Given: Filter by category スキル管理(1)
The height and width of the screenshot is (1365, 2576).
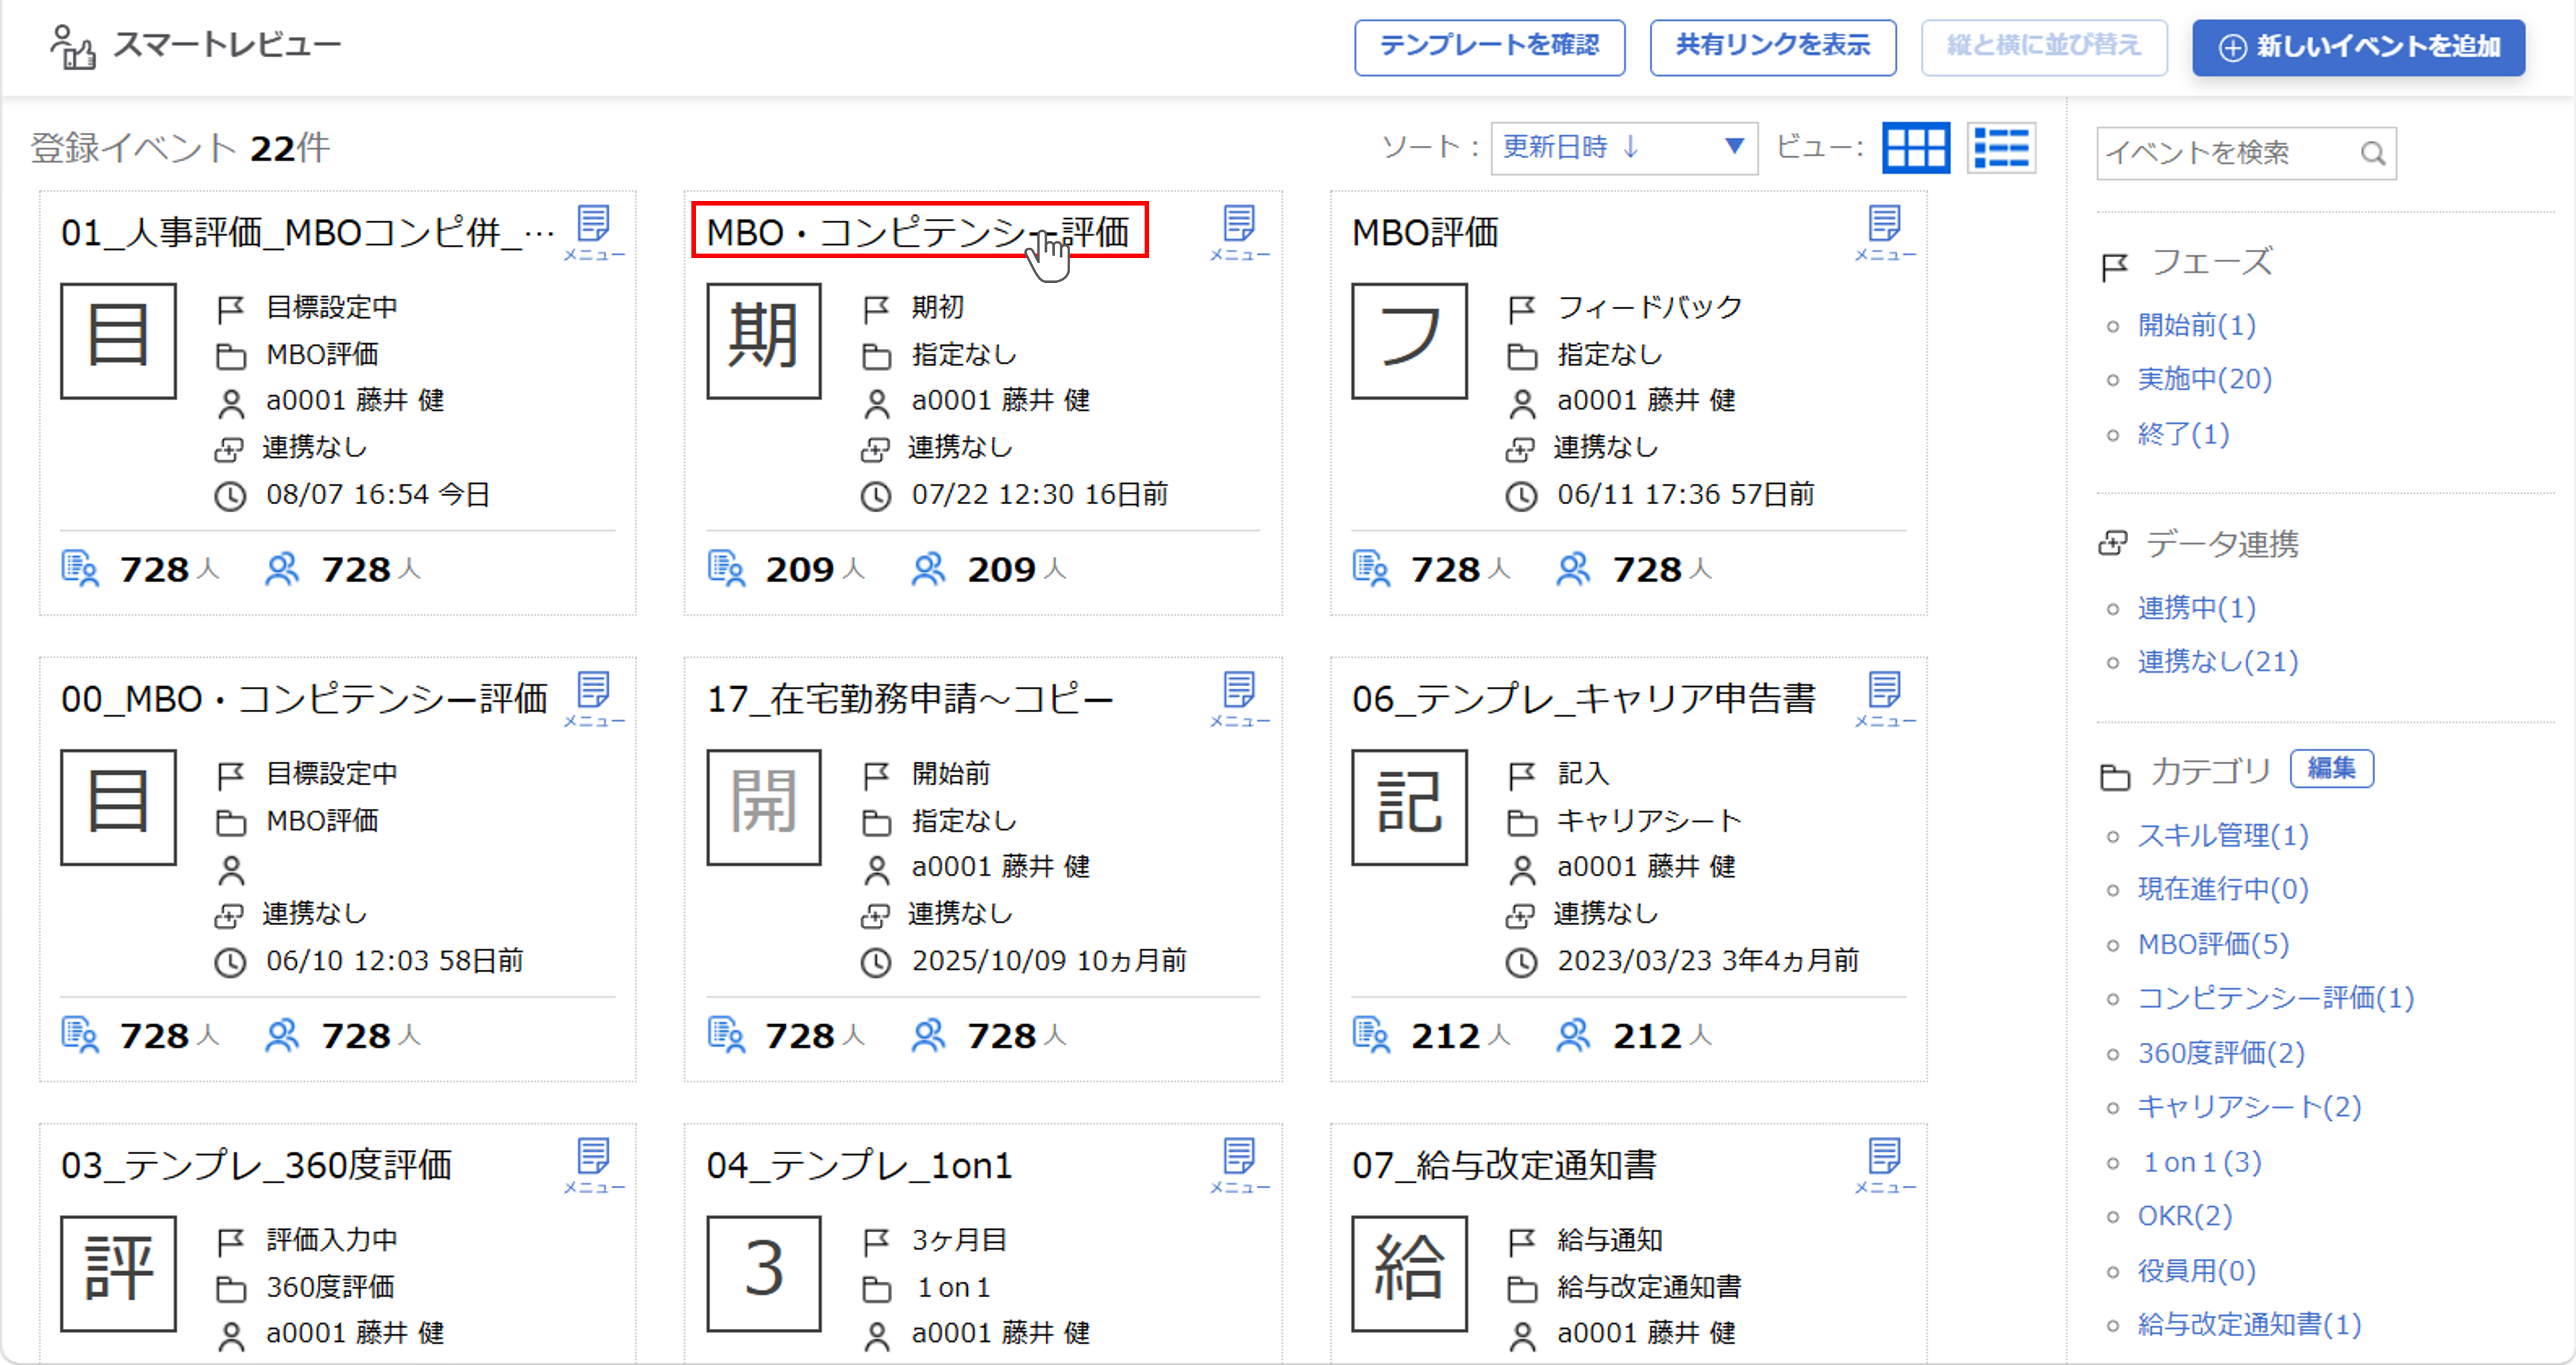Looking at the screenshot, I should point(2223,835).
